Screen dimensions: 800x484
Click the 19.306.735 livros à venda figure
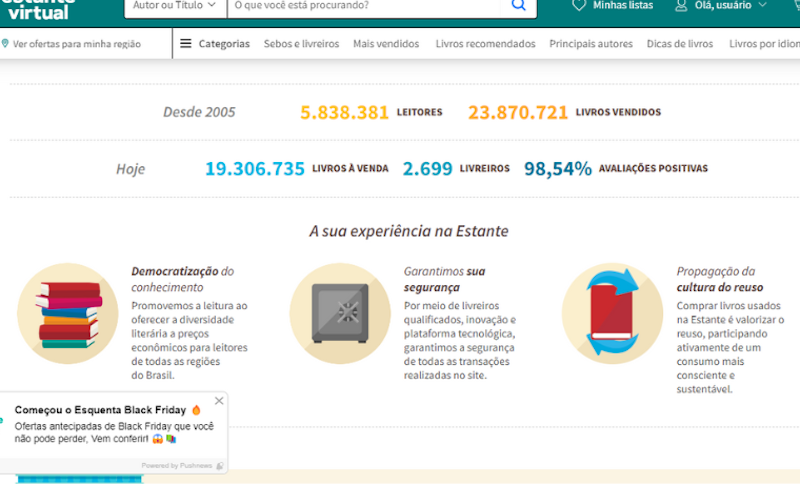click(x=255, y=169)
